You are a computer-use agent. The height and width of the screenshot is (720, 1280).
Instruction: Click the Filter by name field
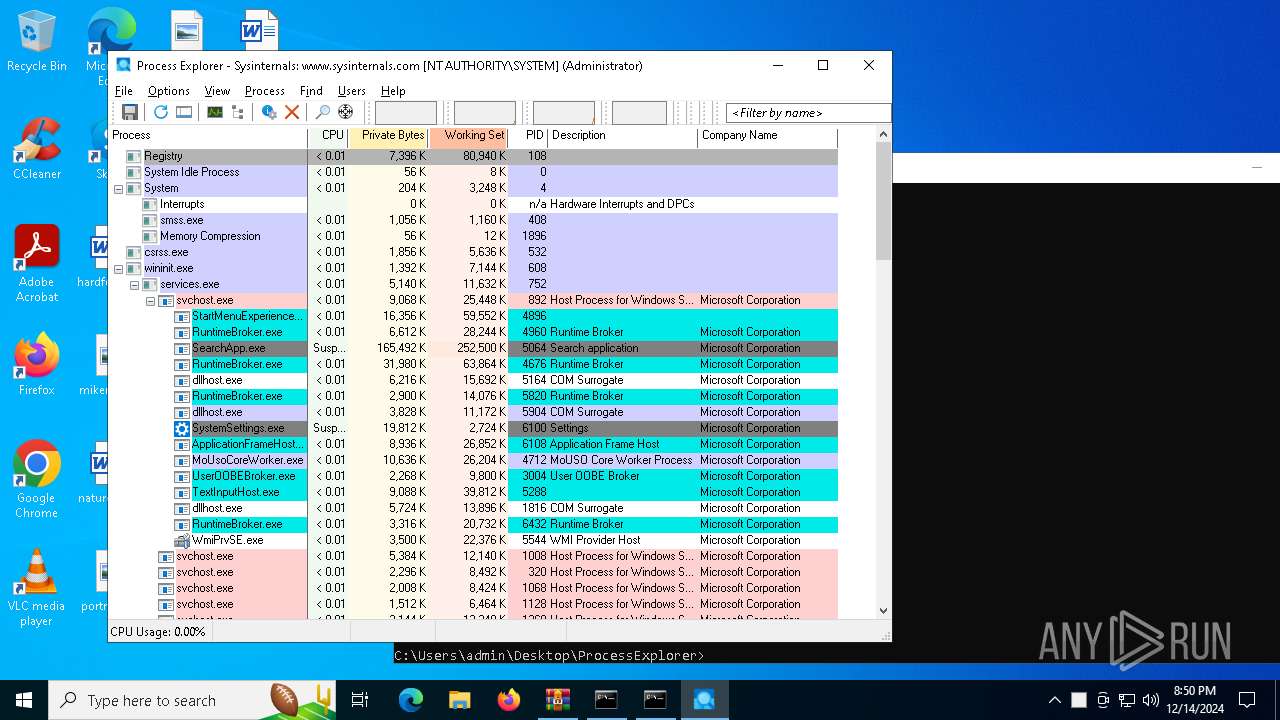coord(808,113)
